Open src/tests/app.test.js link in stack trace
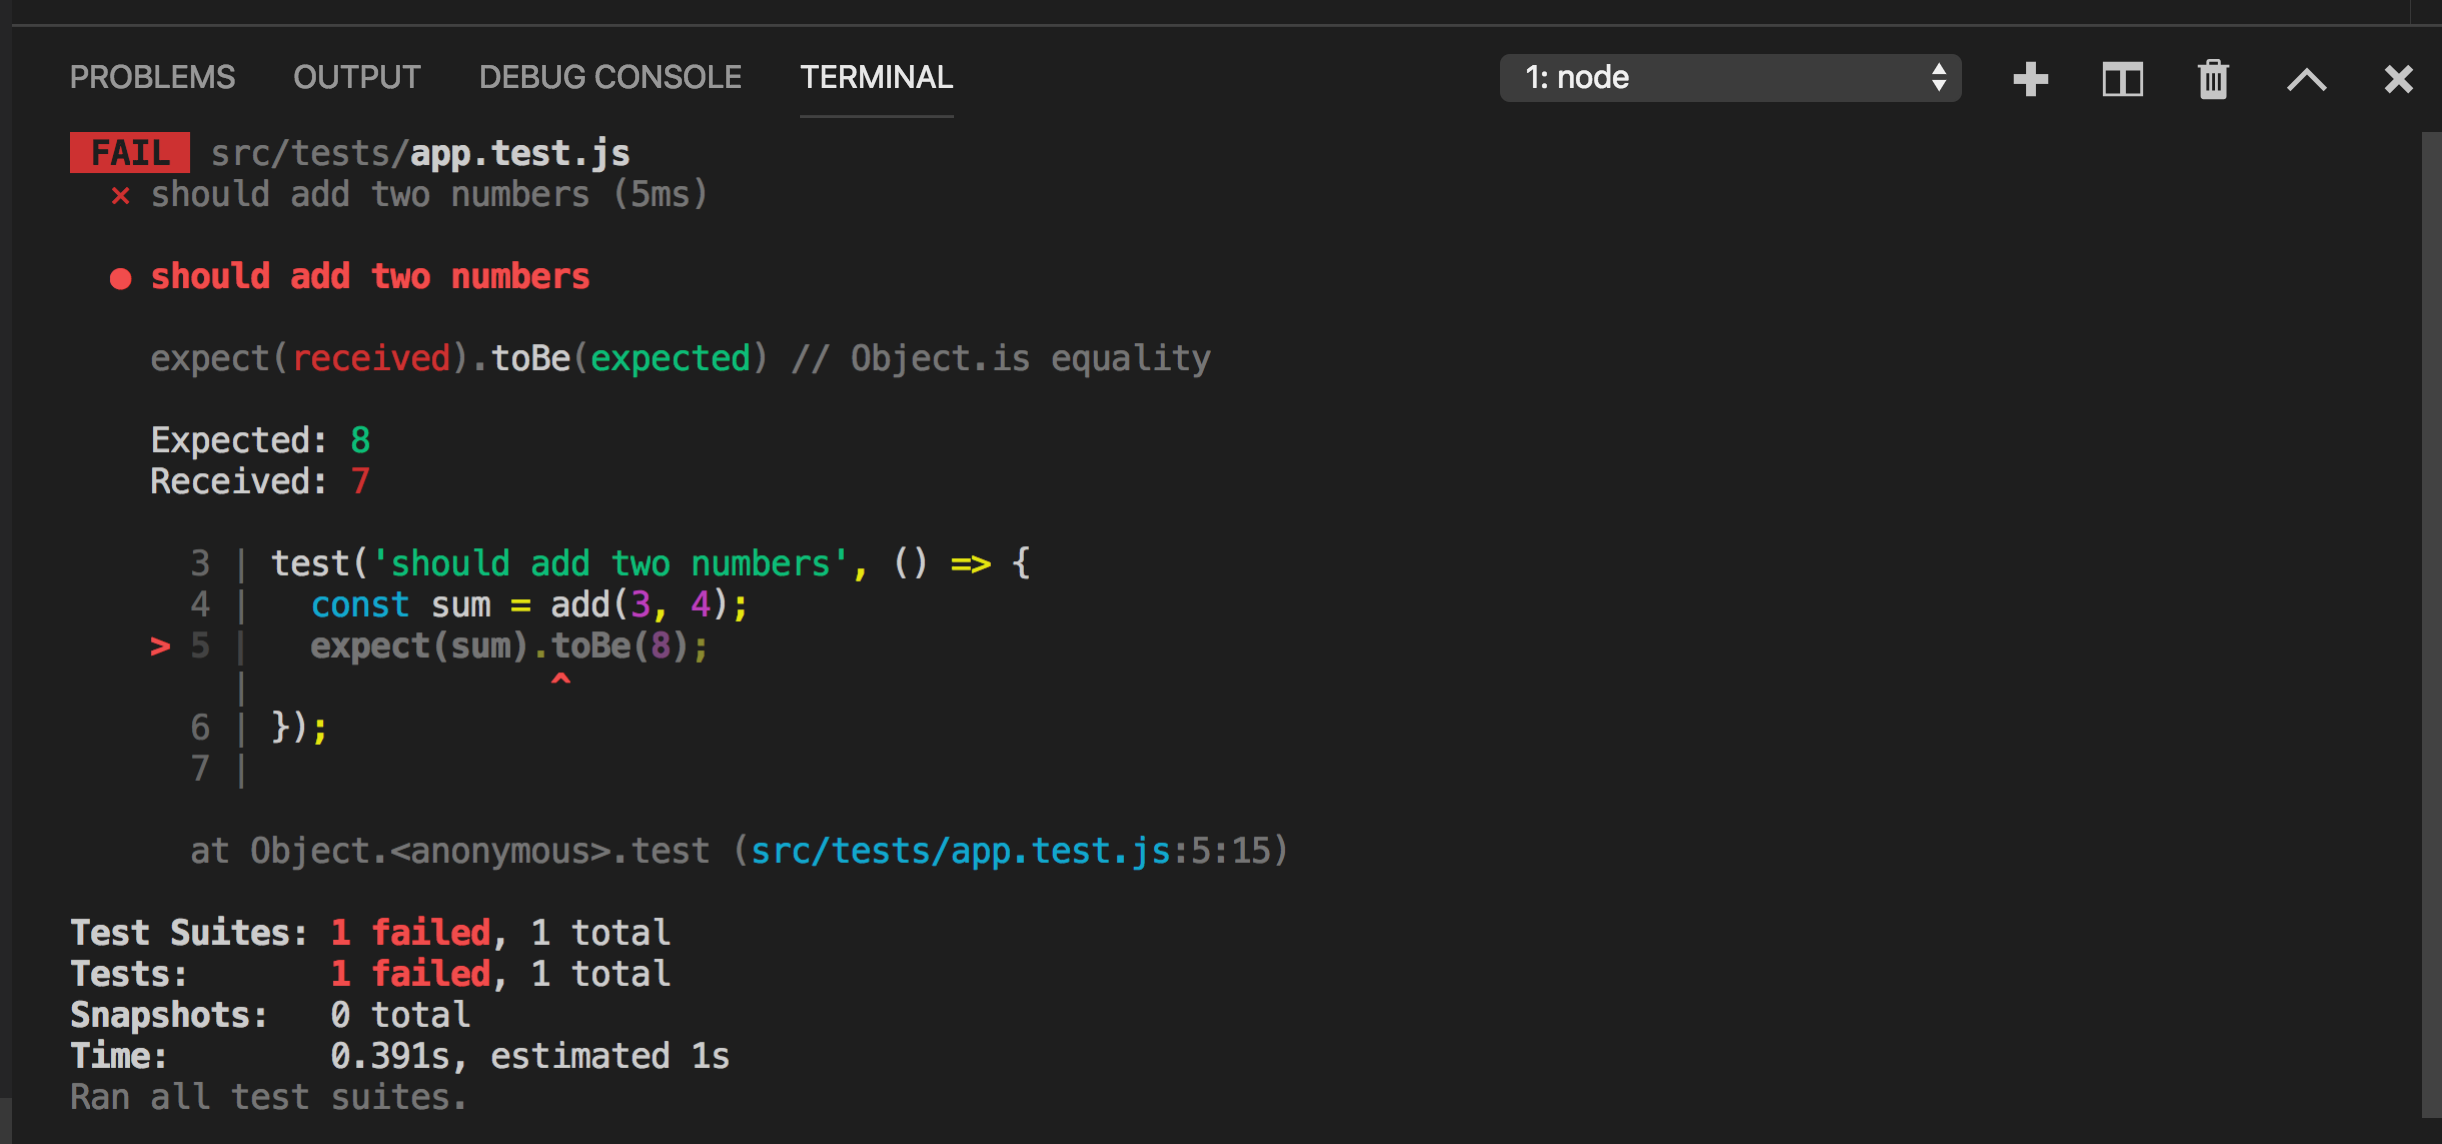This screenshot has height=1144, width=2442. coord(960,851)
